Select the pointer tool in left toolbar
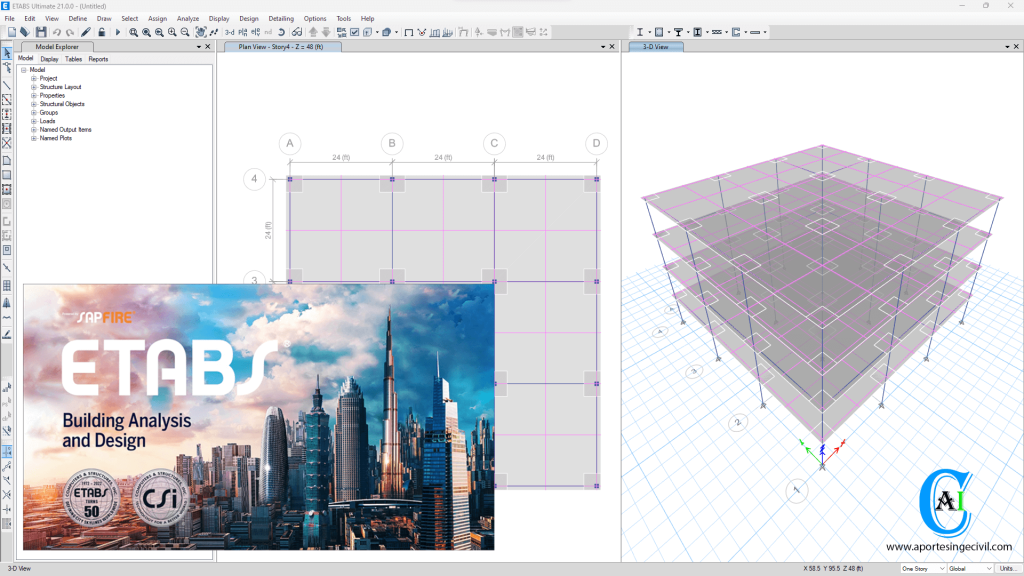Viewport: 1024px width, 576px height. pyautogui.click(x=7, y=53)
